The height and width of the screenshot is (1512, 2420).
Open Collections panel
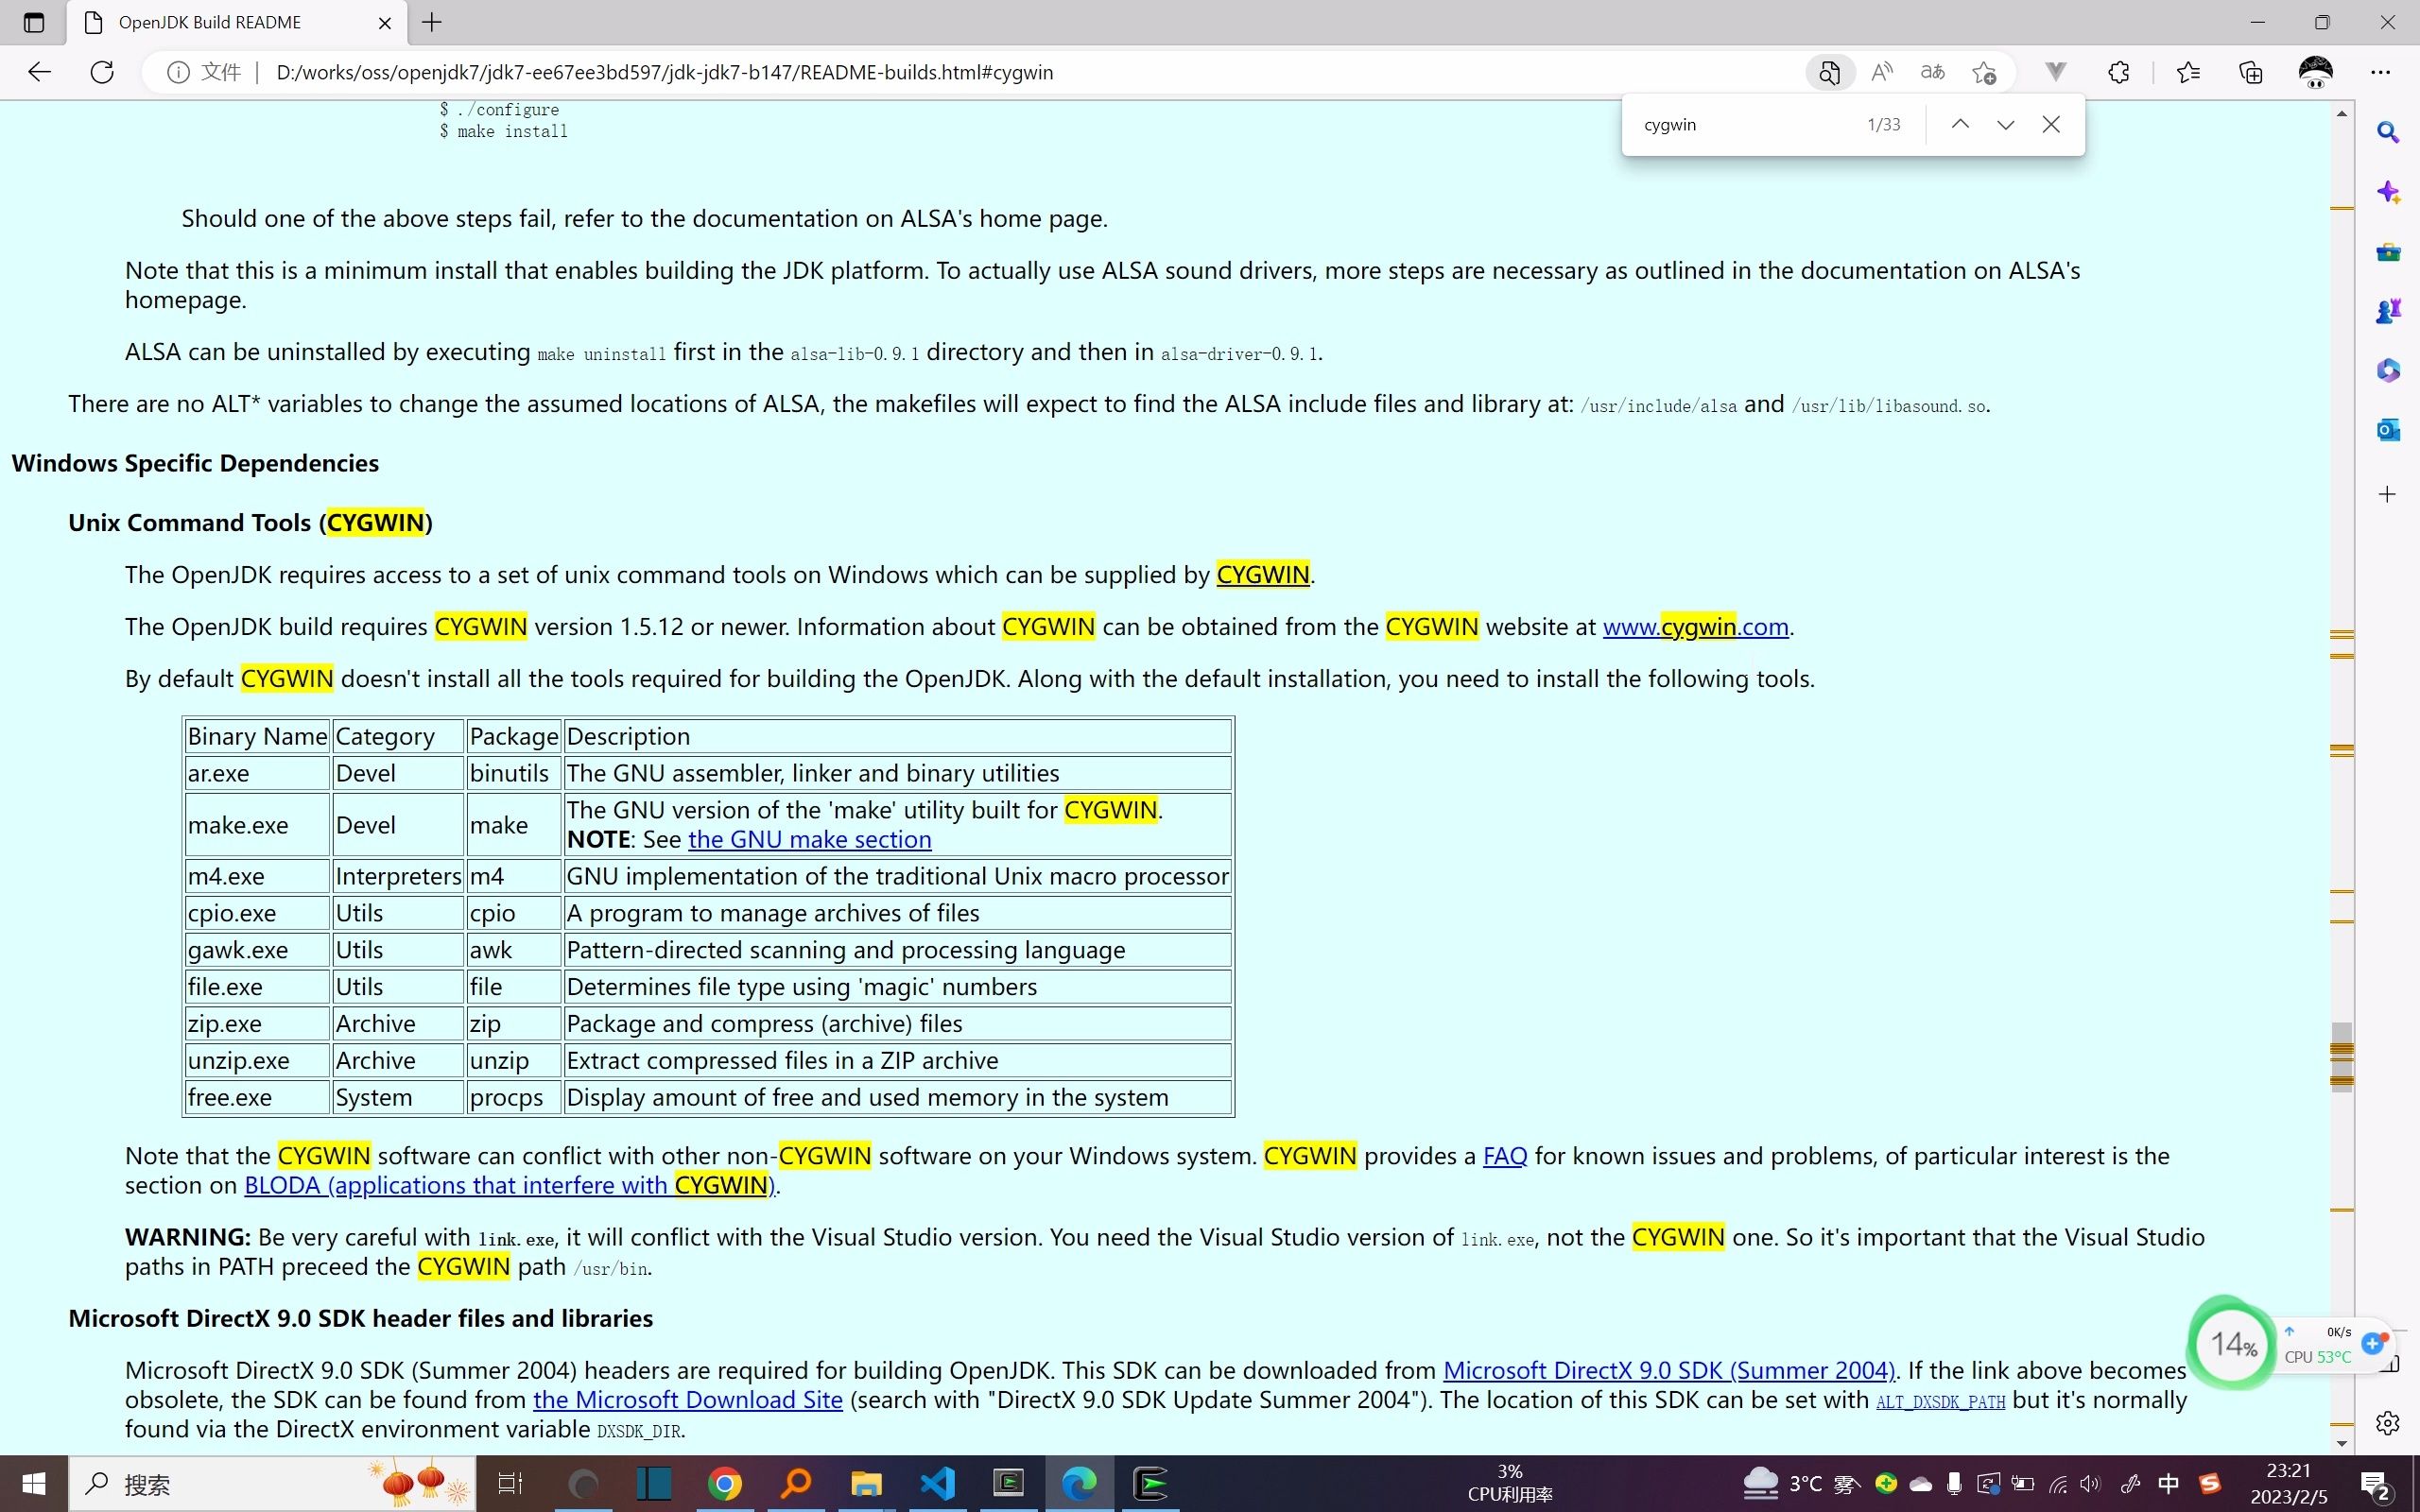pyautogui.click(x=2250, y=72)
